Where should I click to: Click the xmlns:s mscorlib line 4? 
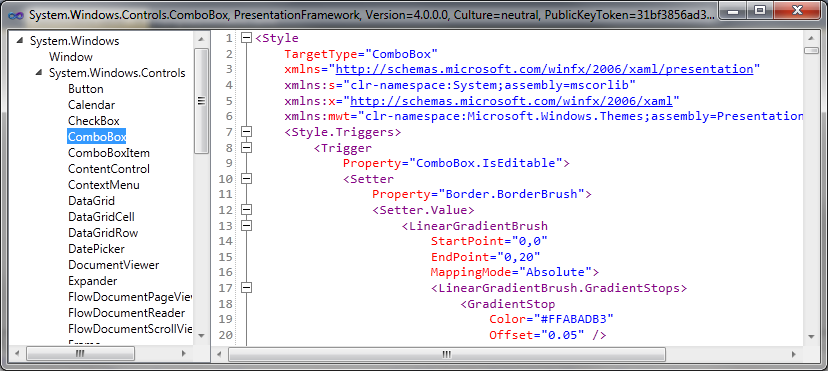[459, 85]
